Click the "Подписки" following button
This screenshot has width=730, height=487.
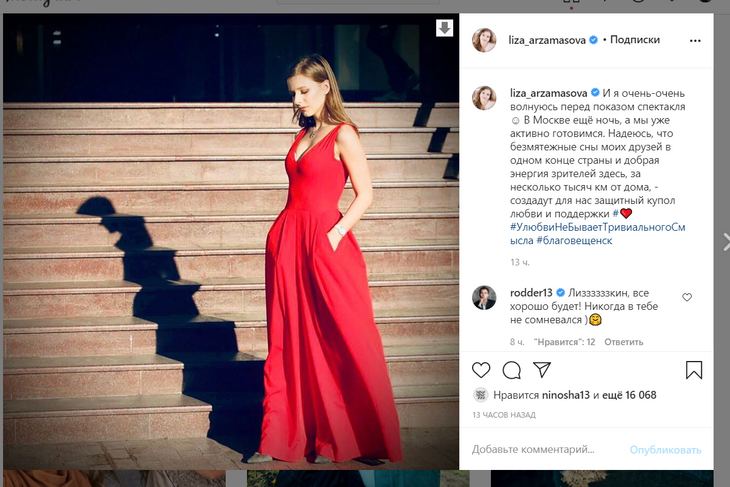click(634, 40)
